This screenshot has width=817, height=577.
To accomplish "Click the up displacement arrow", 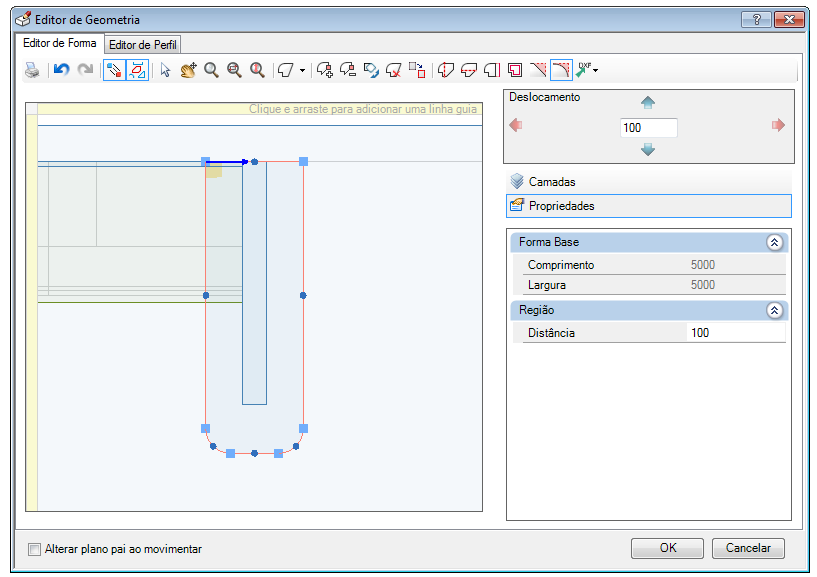I will coord(648,102).
